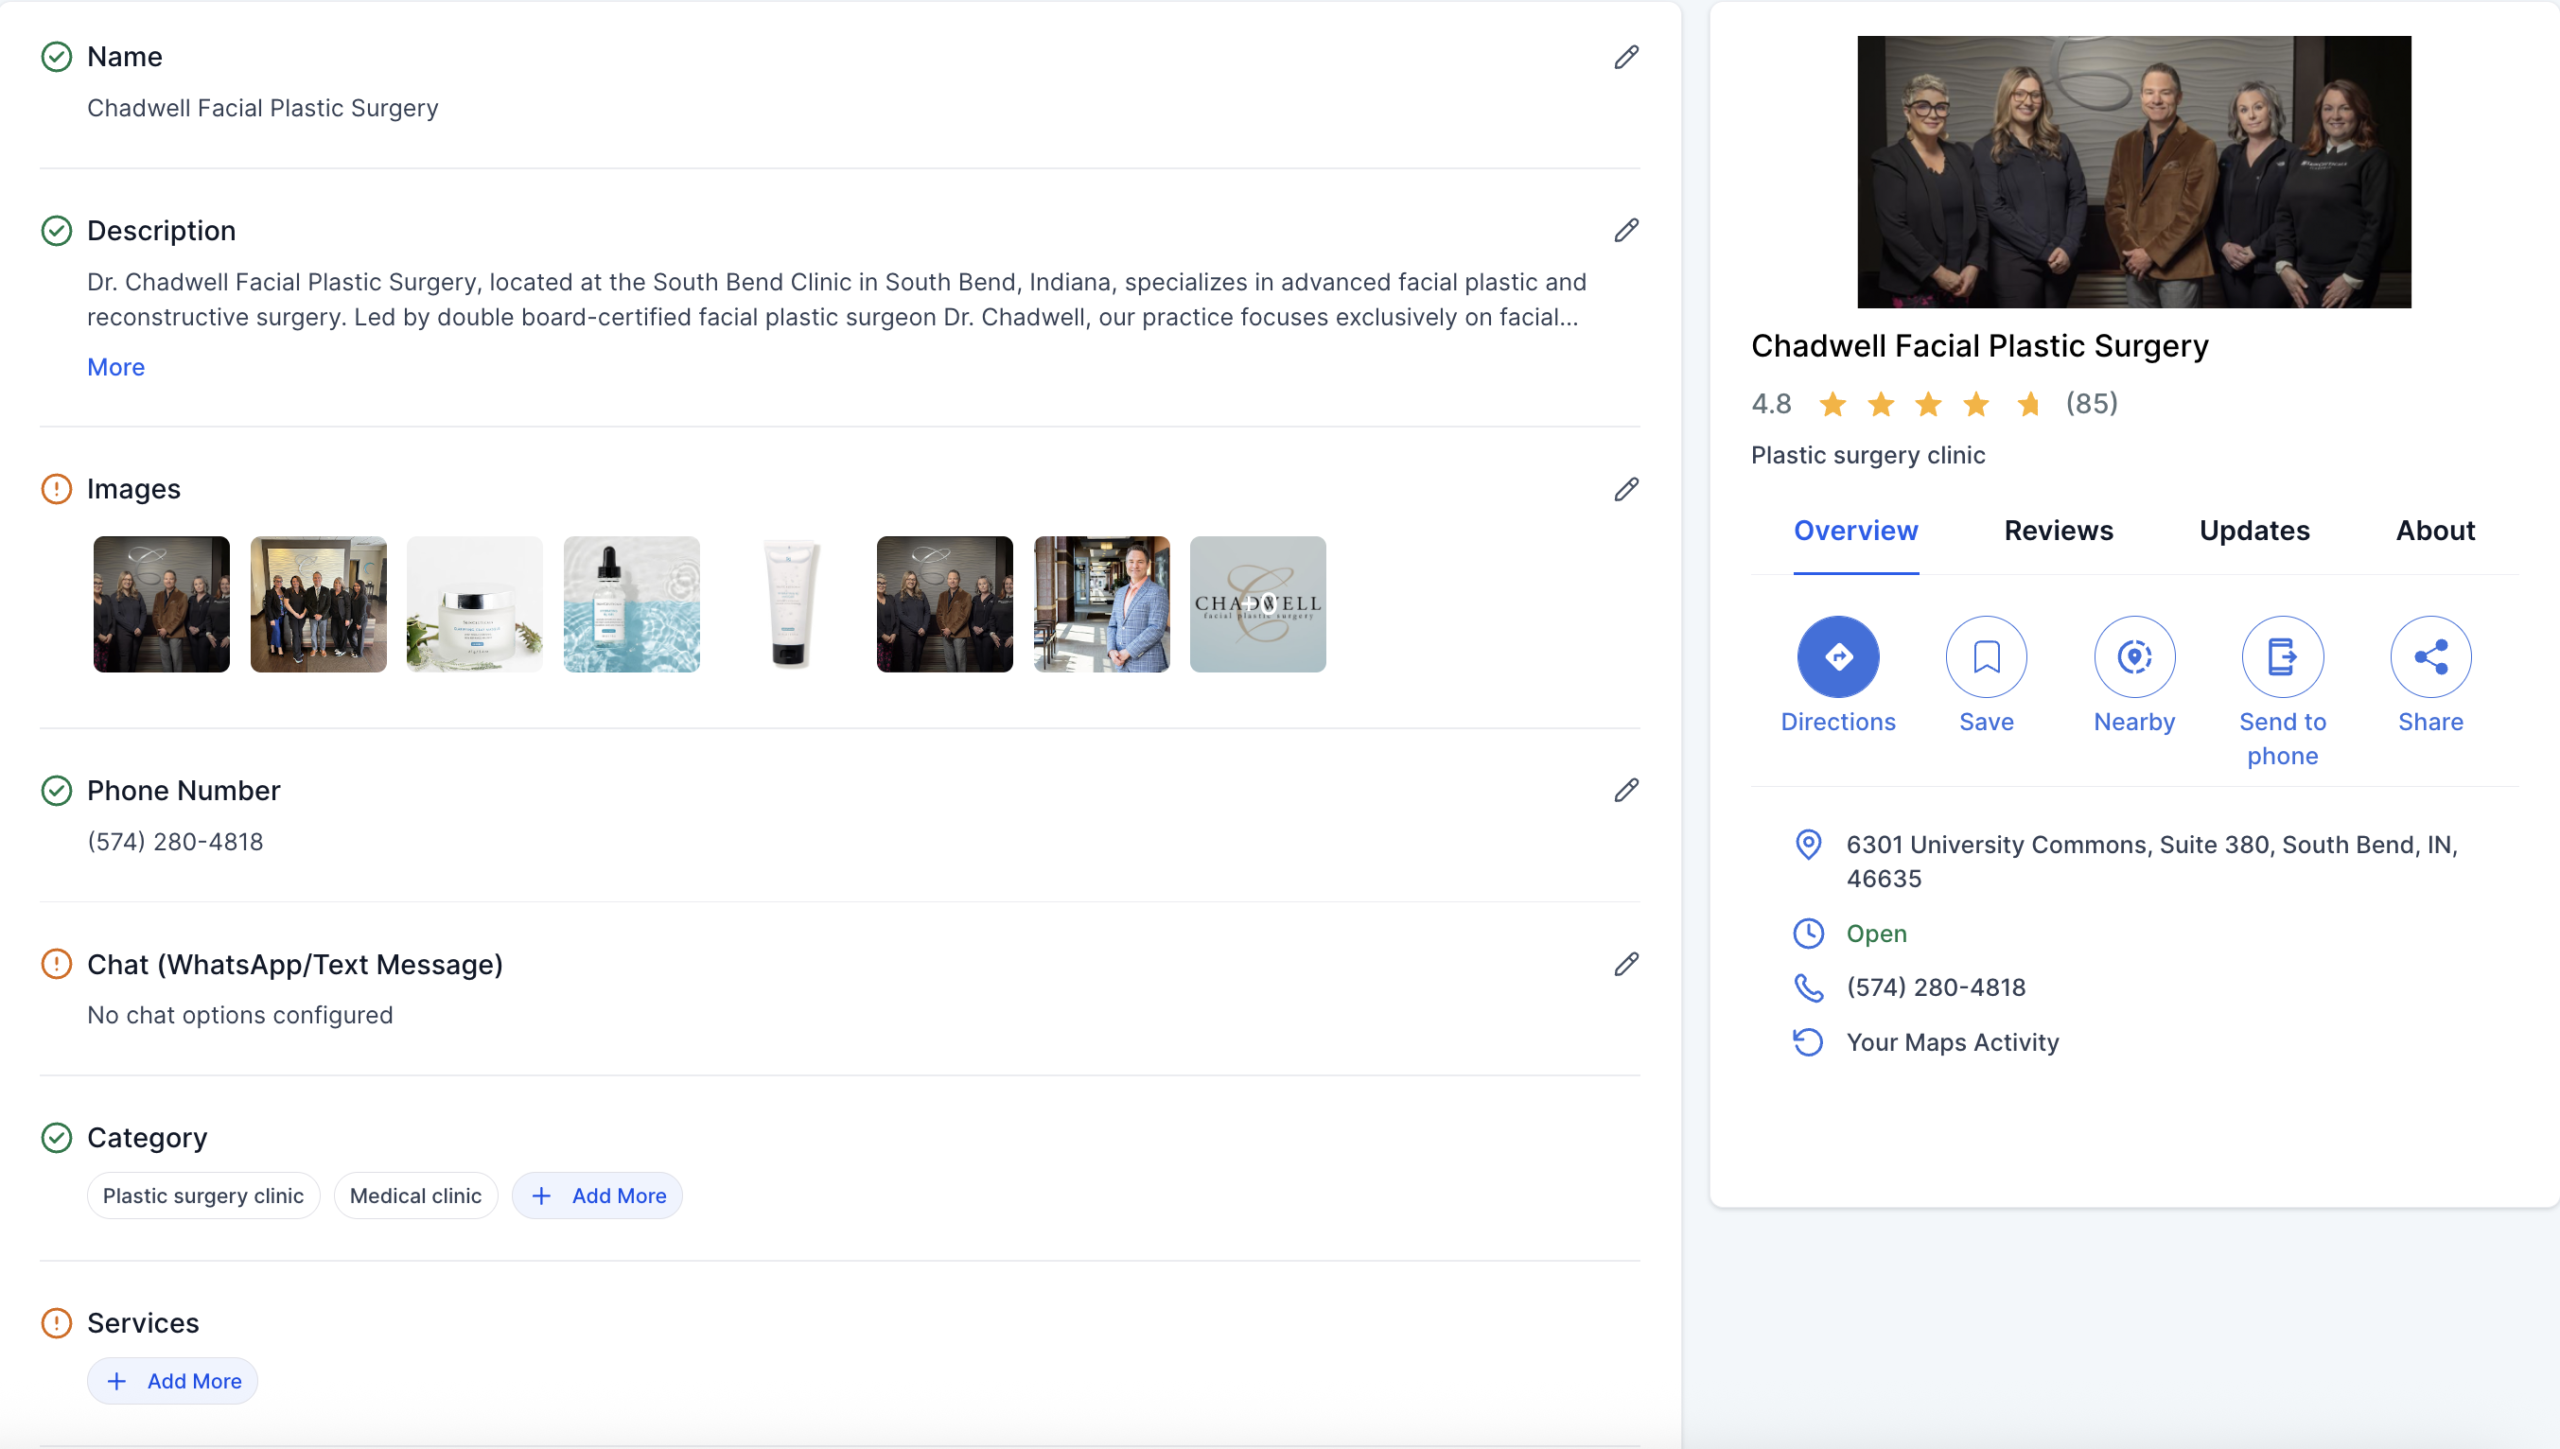
Task: Click 'No chat options configured' text
Action: (240, 1016)
